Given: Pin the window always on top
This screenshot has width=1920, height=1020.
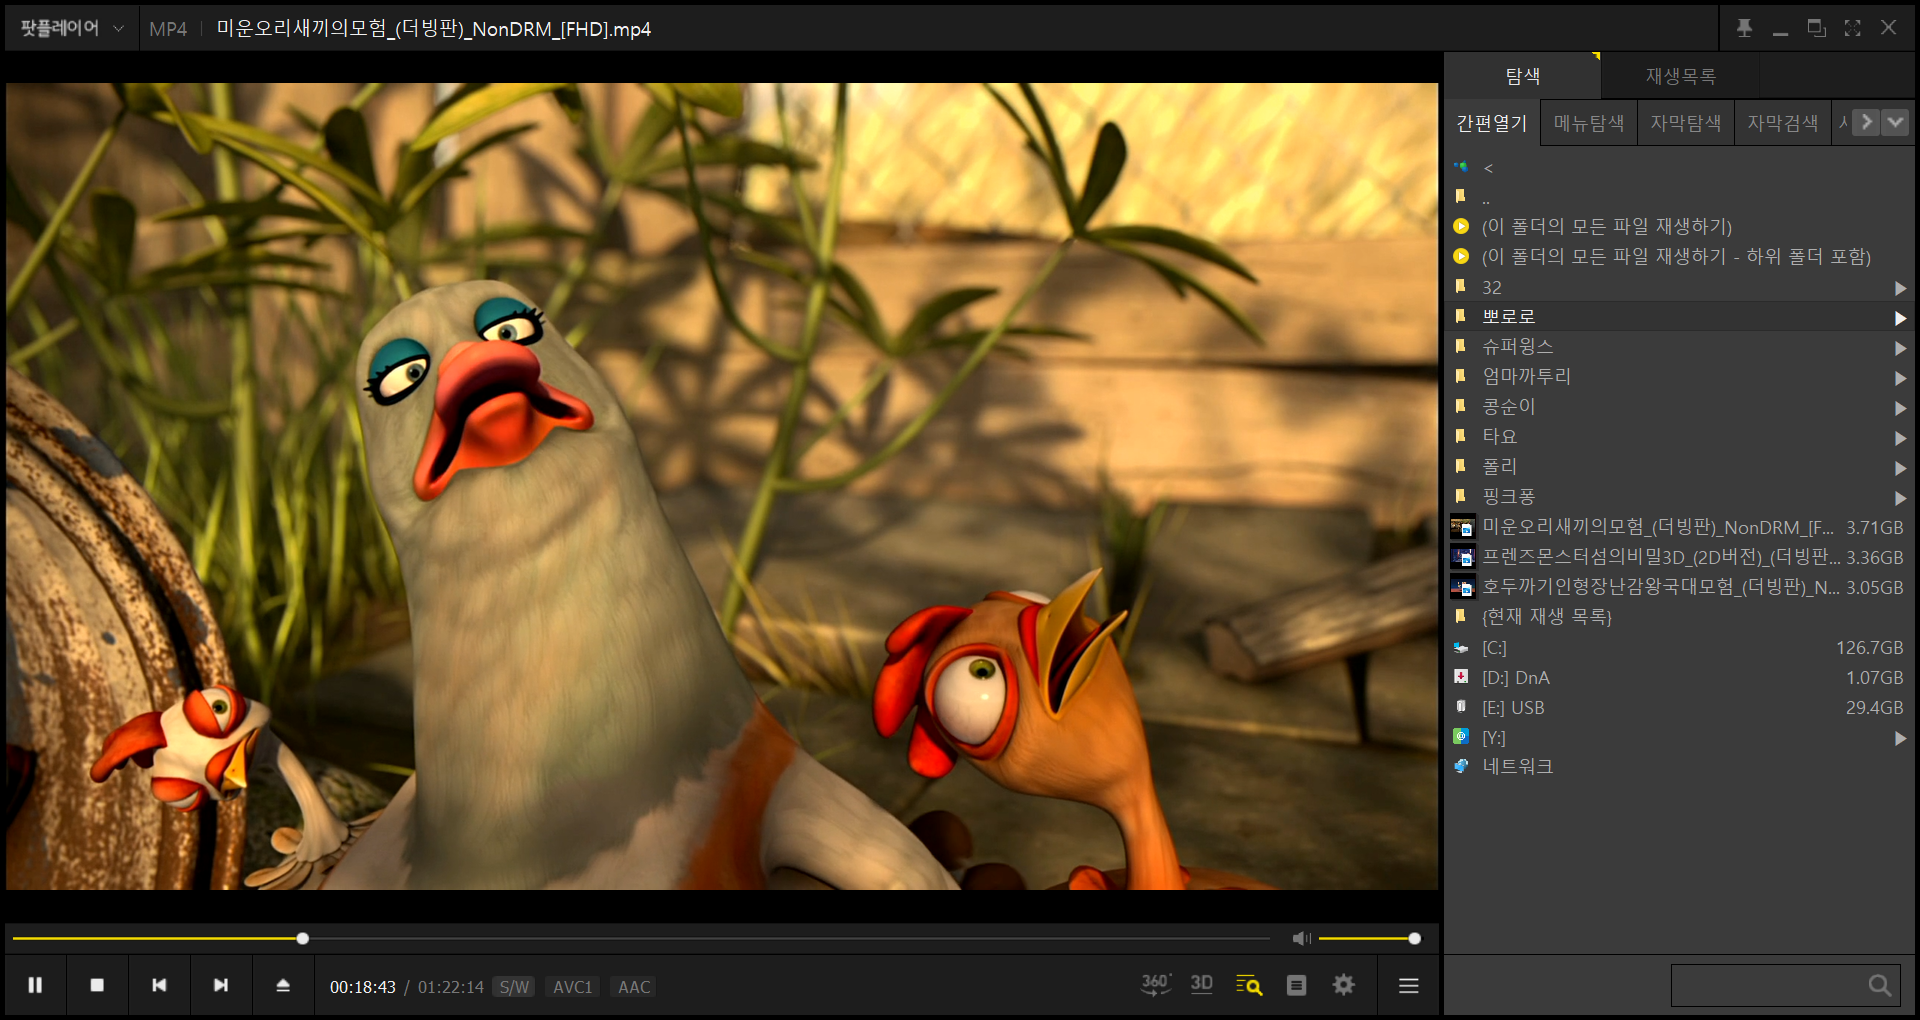Looking at the screenshot, I should point(1744,28).
